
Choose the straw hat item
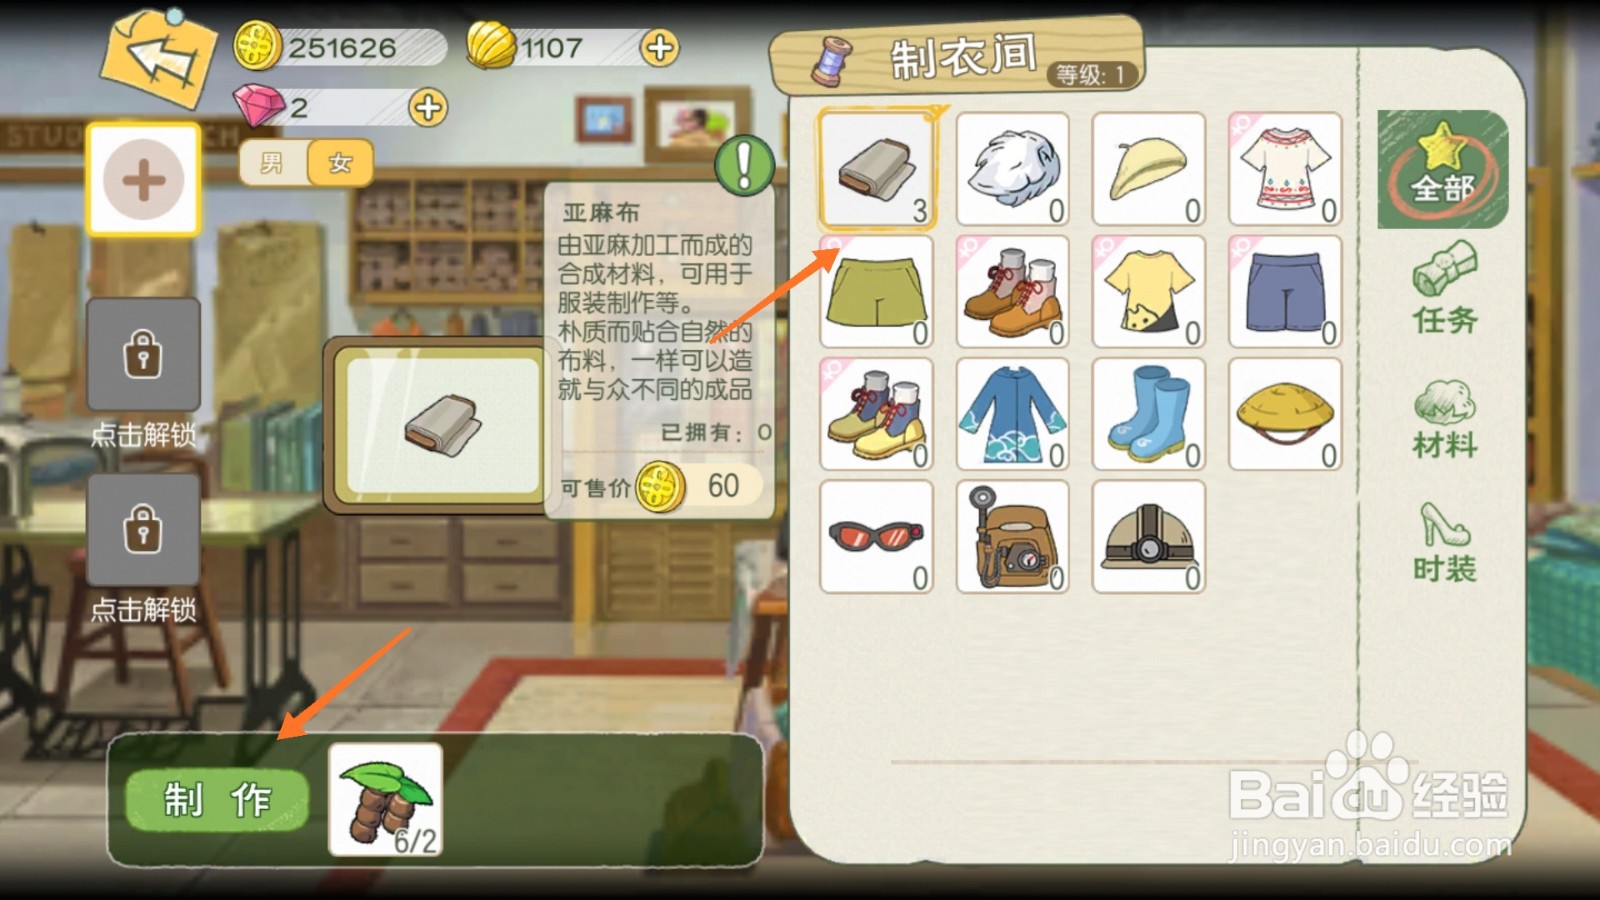tap(1285, 413)
